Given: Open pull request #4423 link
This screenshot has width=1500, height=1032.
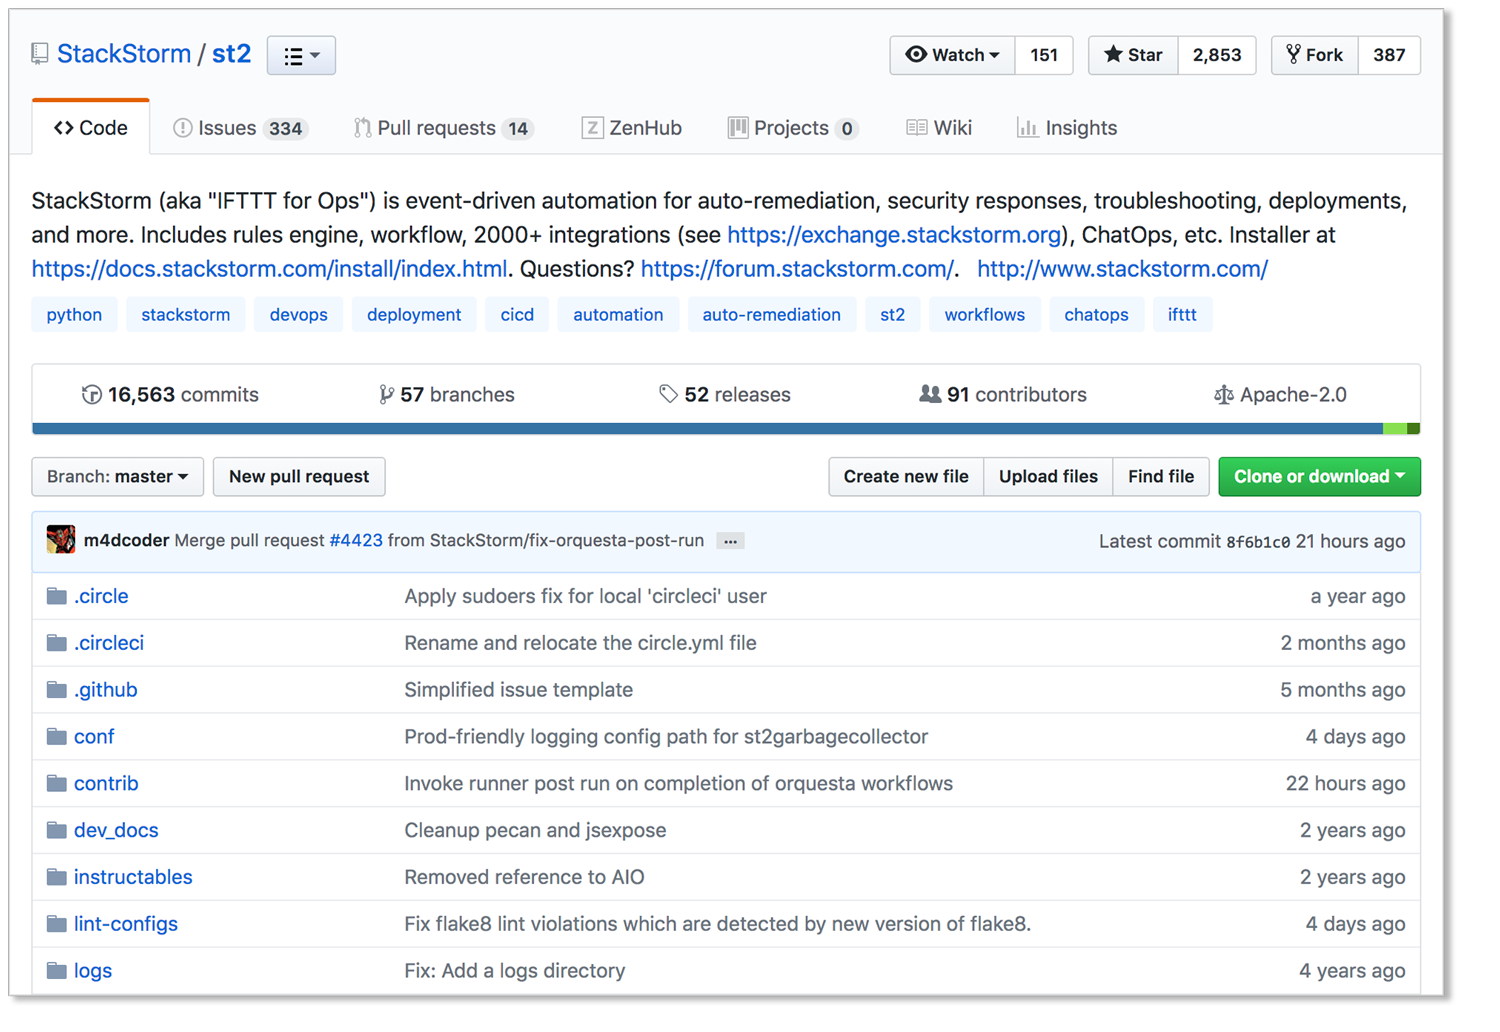Looking at the screenshot, I should pos(356,540).
